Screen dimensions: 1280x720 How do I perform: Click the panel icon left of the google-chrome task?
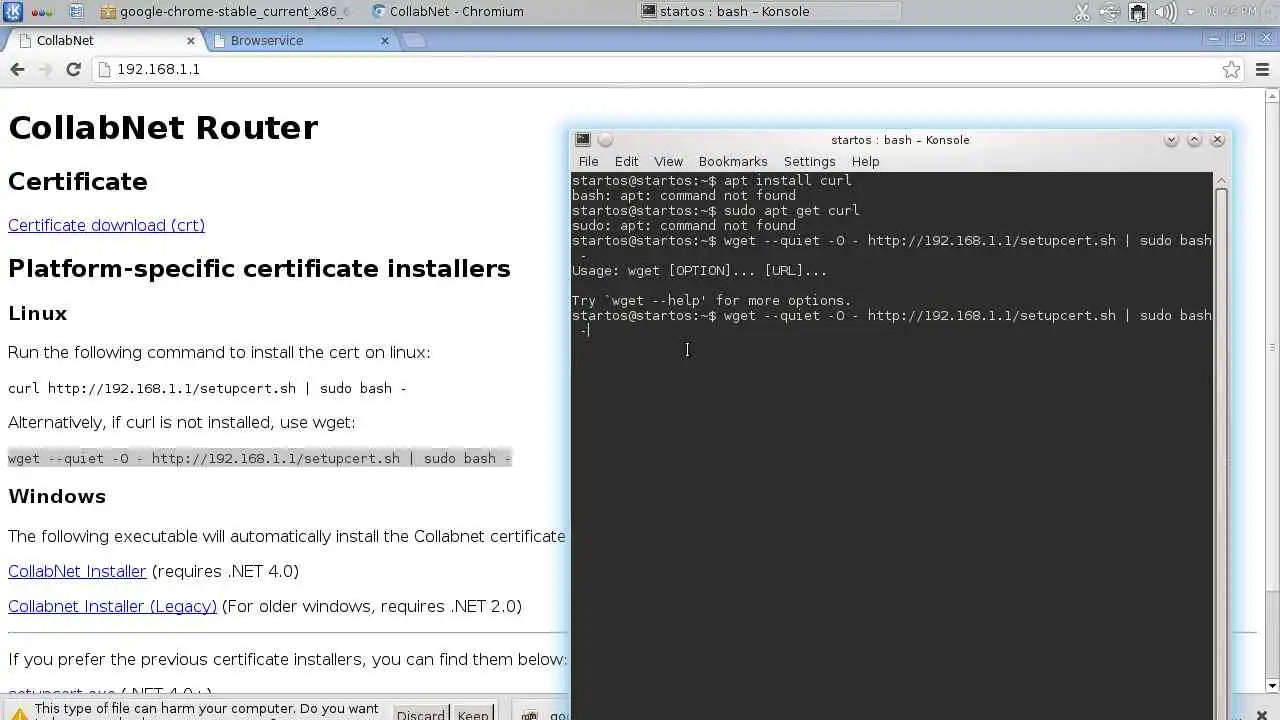[x=77, y=12]
